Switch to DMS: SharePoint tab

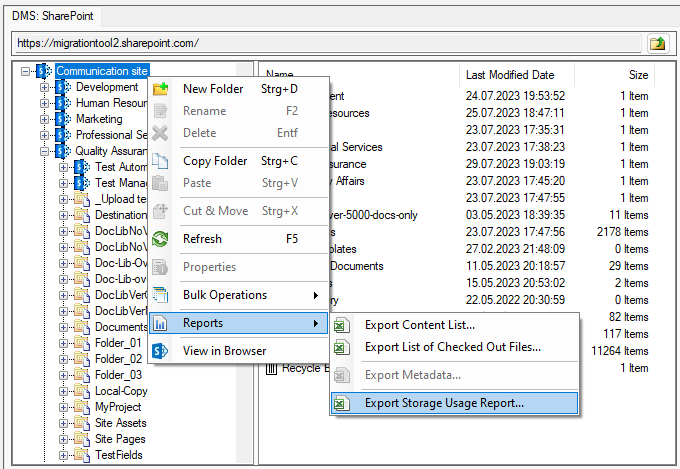point(52,16)
